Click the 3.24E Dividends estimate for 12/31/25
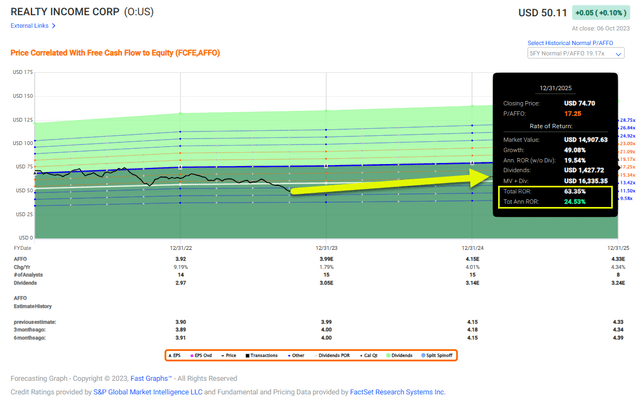Image resolution: width=640 pixels, height=402 pixels. [618, 283]
